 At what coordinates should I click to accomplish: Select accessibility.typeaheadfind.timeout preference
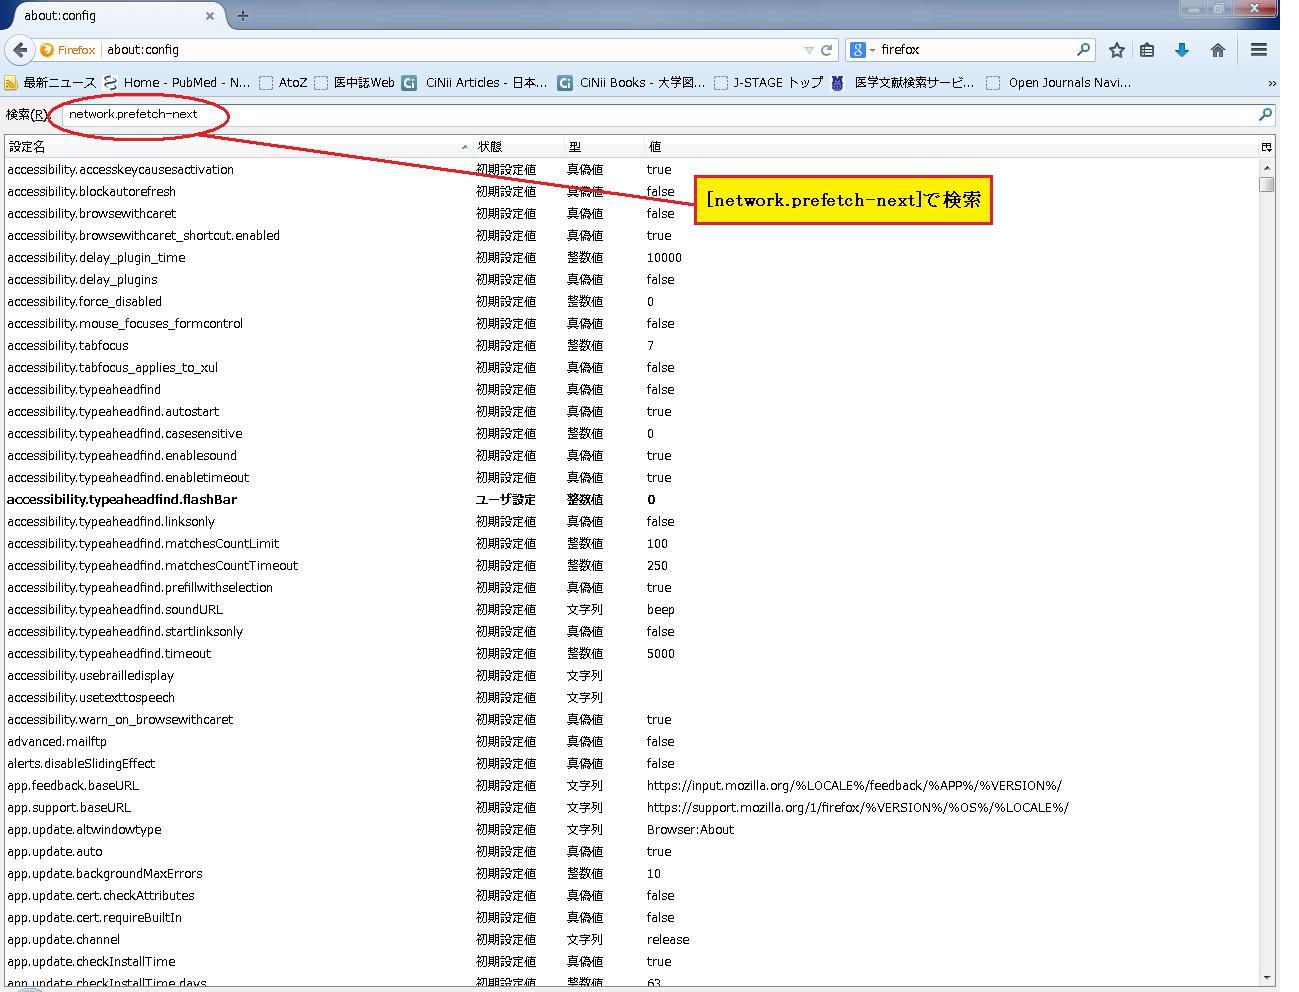pyautogui.click(x=631, y=654)
